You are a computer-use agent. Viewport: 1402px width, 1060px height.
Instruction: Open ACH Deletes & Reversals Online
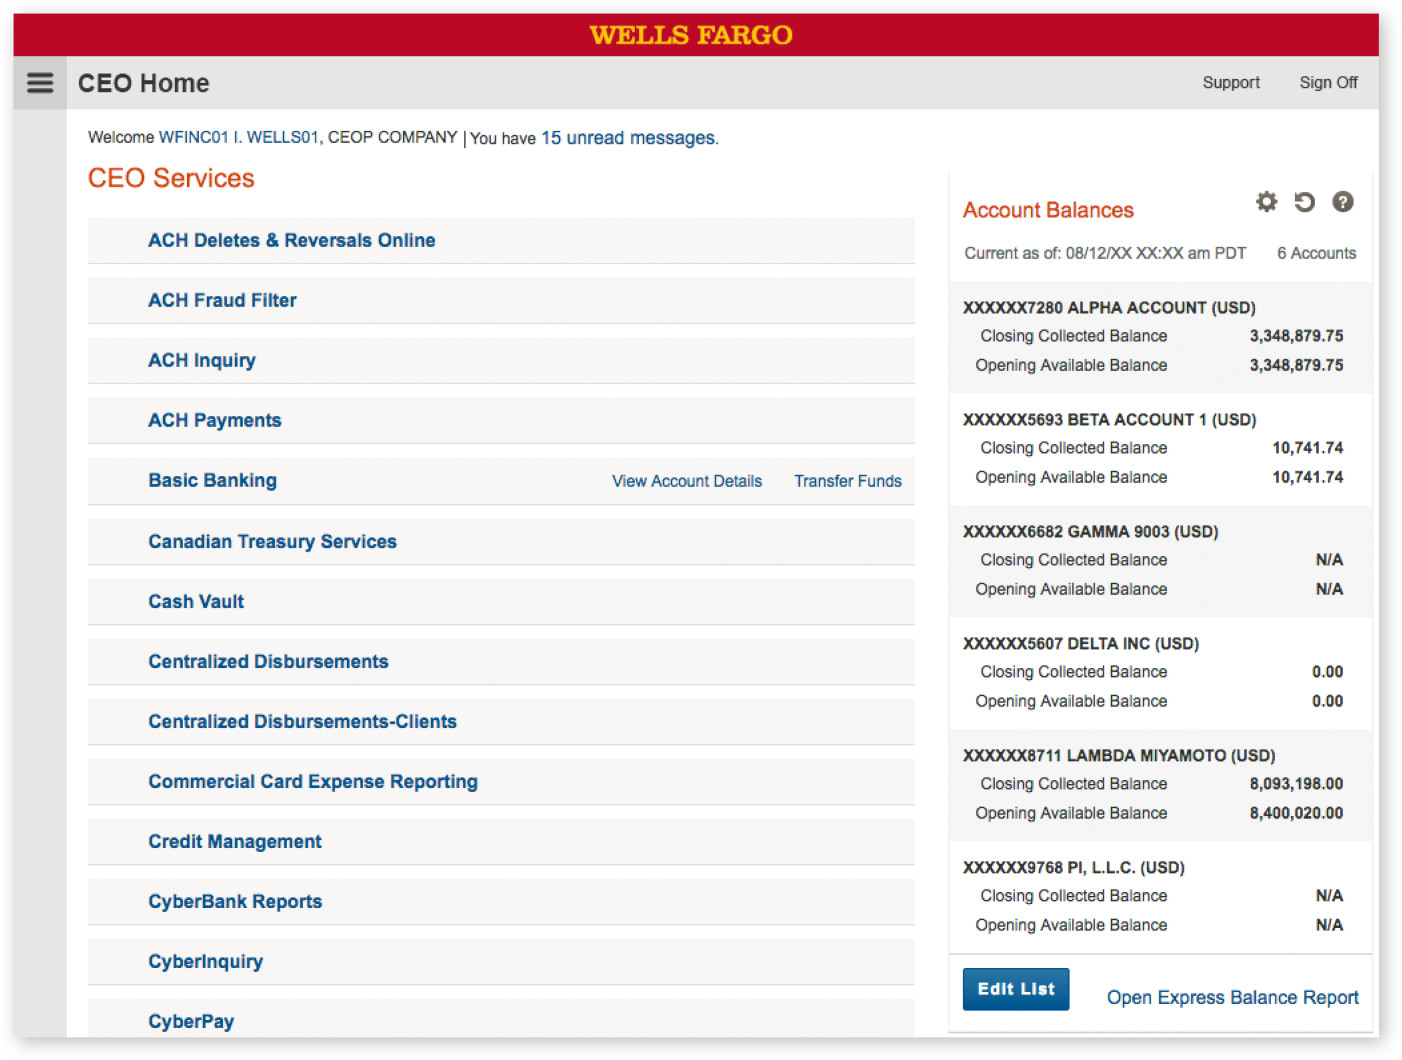291,240
